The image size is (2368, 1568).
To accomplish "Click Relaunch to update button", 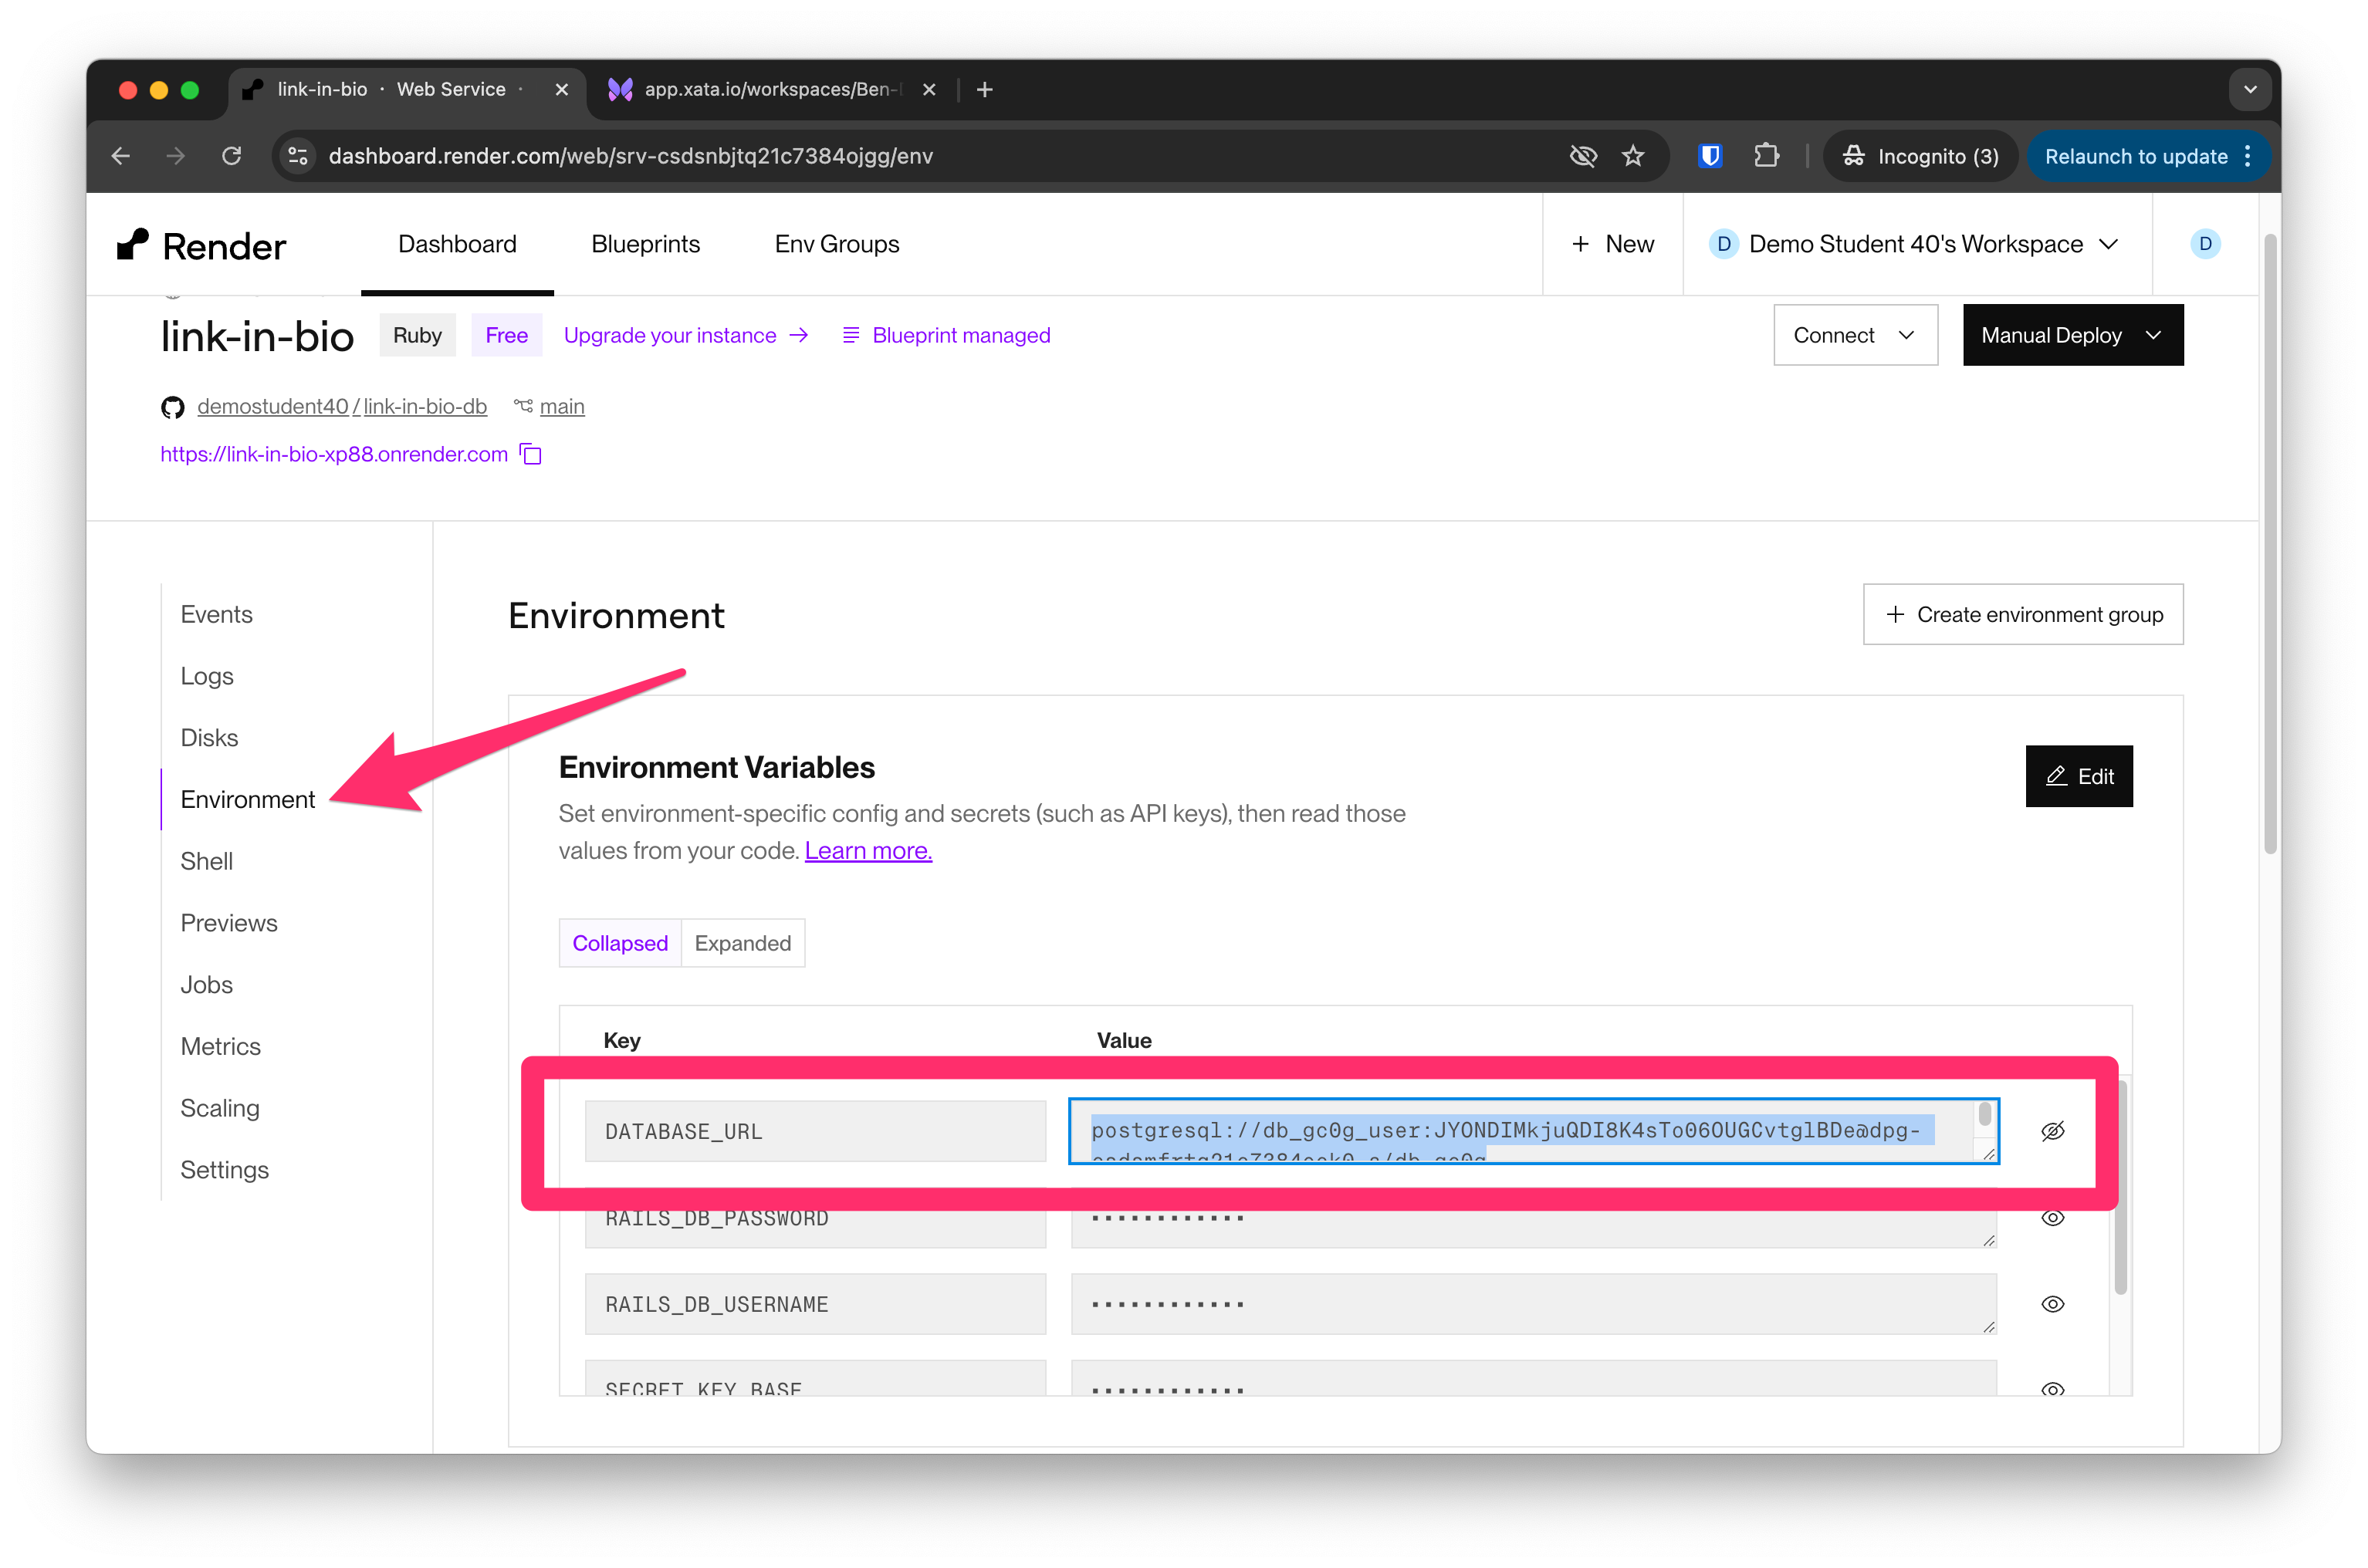I will coord(2135,156).
